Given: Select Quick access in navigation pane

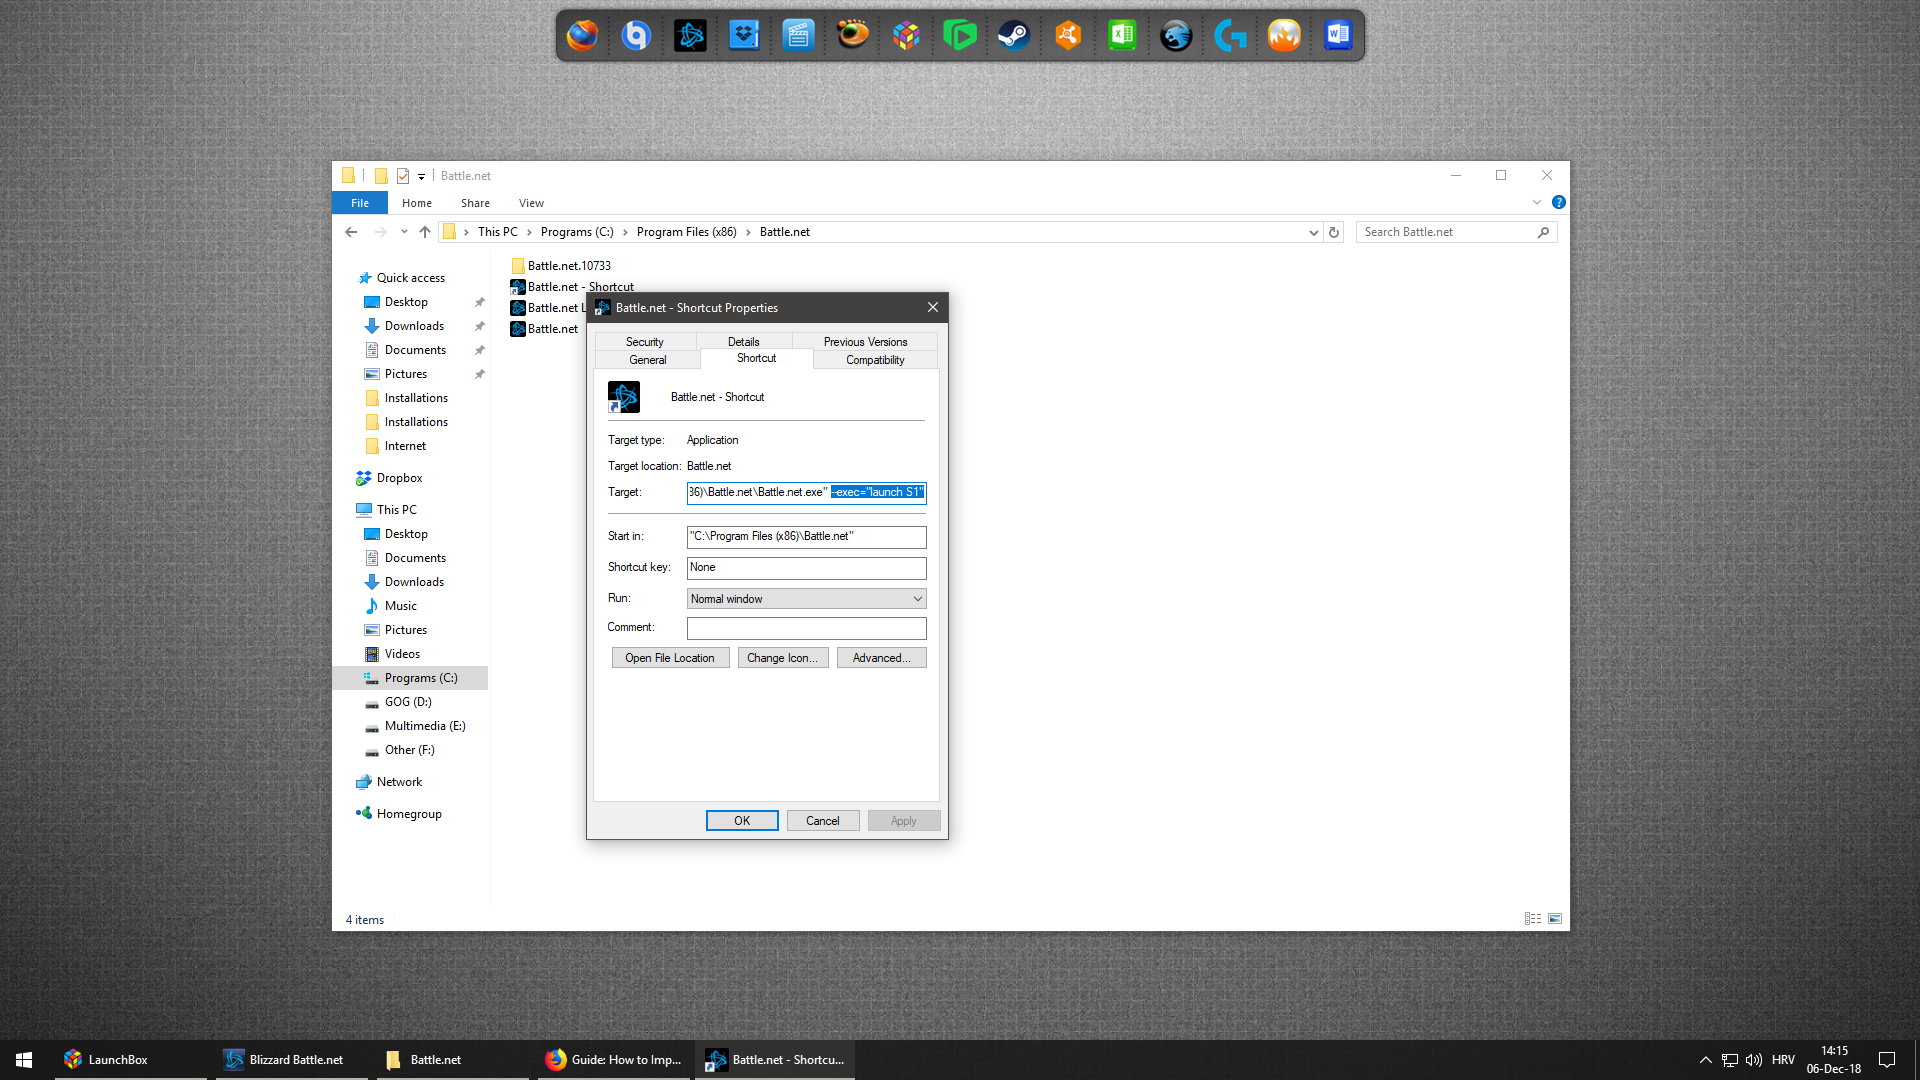Looking at the screenshot, I should pyautogui.click(x=411, y=278).
